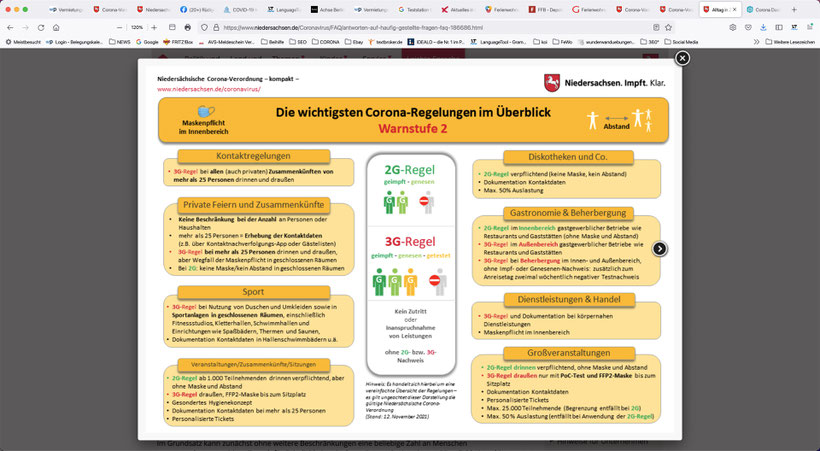Switch to the Achse Berlin tab
The image size is (820, 451).
326,9
